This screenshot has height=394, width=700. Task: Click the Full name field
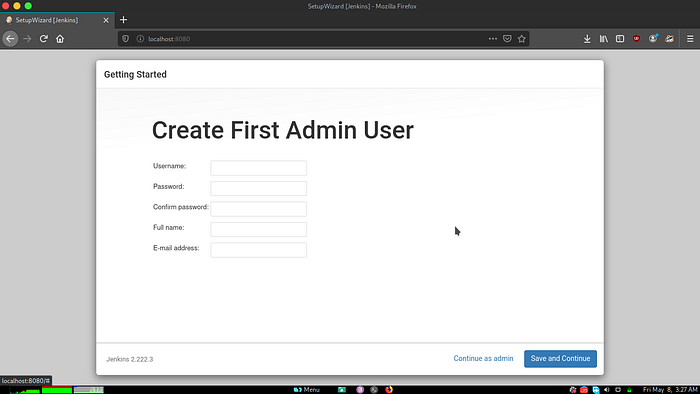tap(258, 229)
